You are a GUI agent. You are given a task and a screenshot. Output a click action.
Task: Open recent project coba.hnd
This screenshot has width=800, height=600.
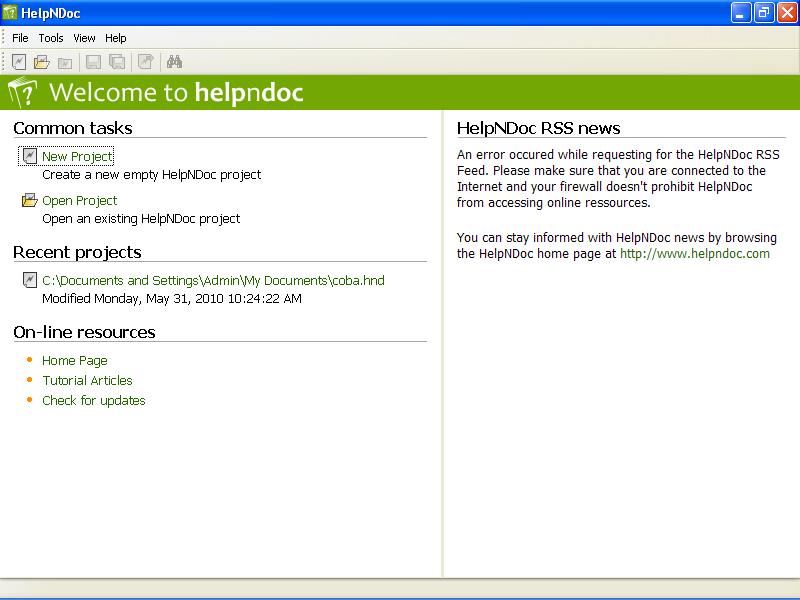point(213,280)
